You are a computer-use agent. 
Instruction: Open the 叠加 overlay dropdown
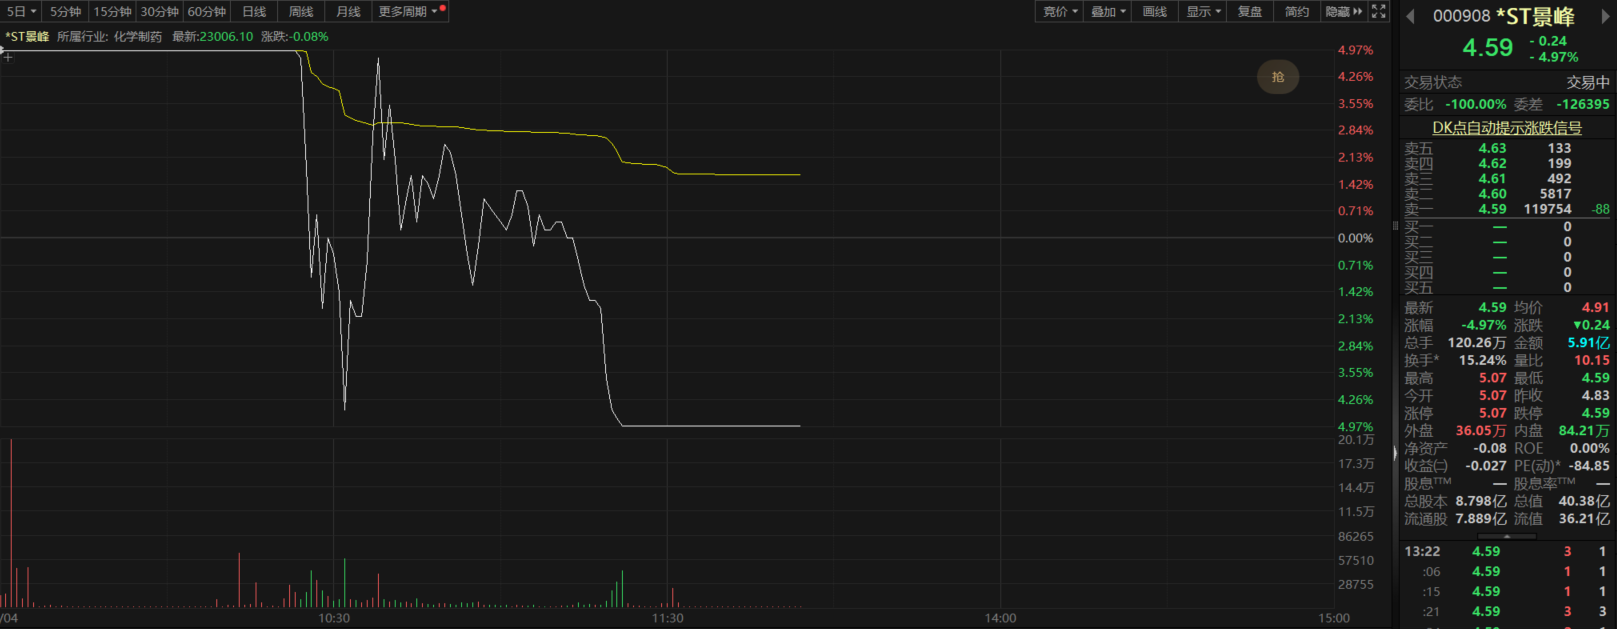point(1108,11)
